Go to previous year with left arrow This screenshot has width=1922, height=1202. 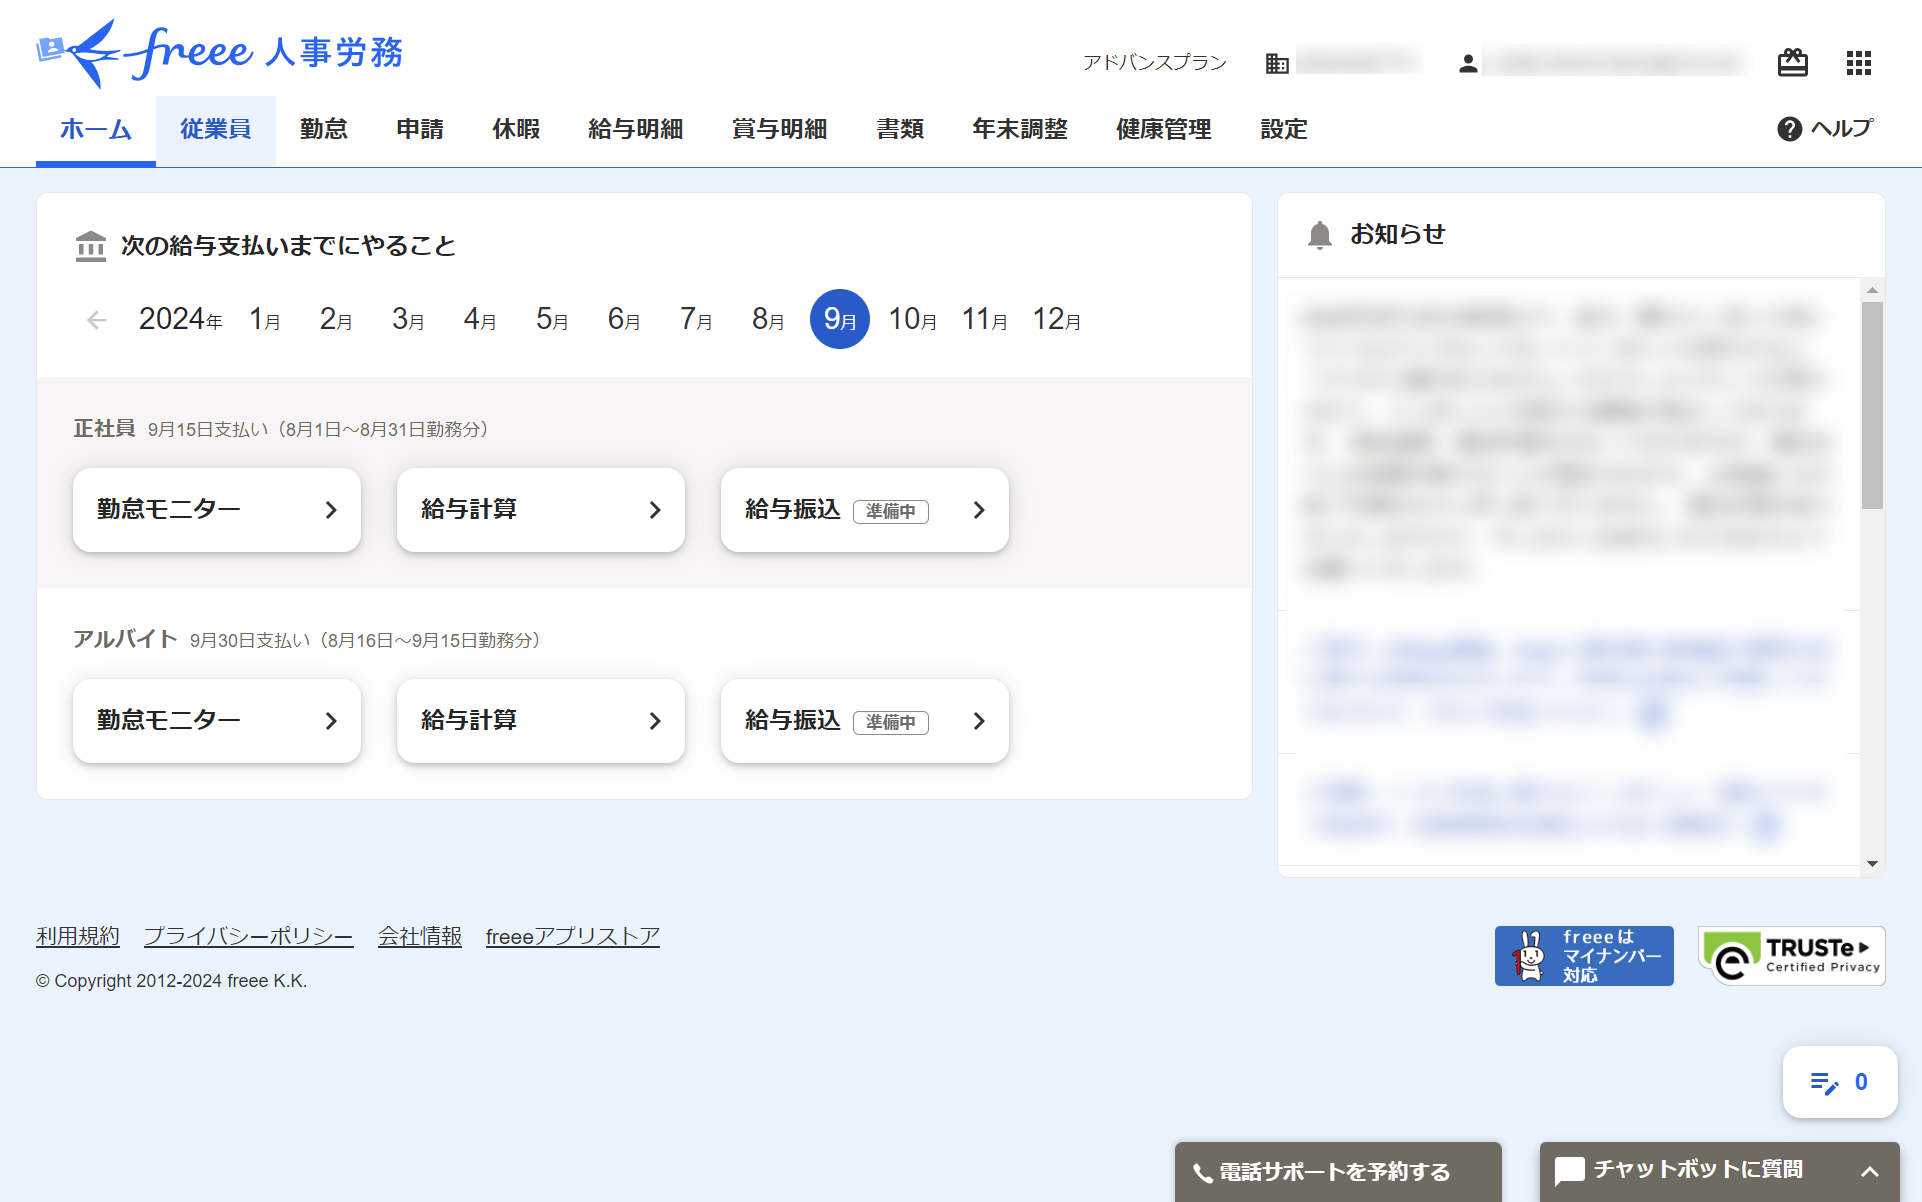tap(97, 320)
